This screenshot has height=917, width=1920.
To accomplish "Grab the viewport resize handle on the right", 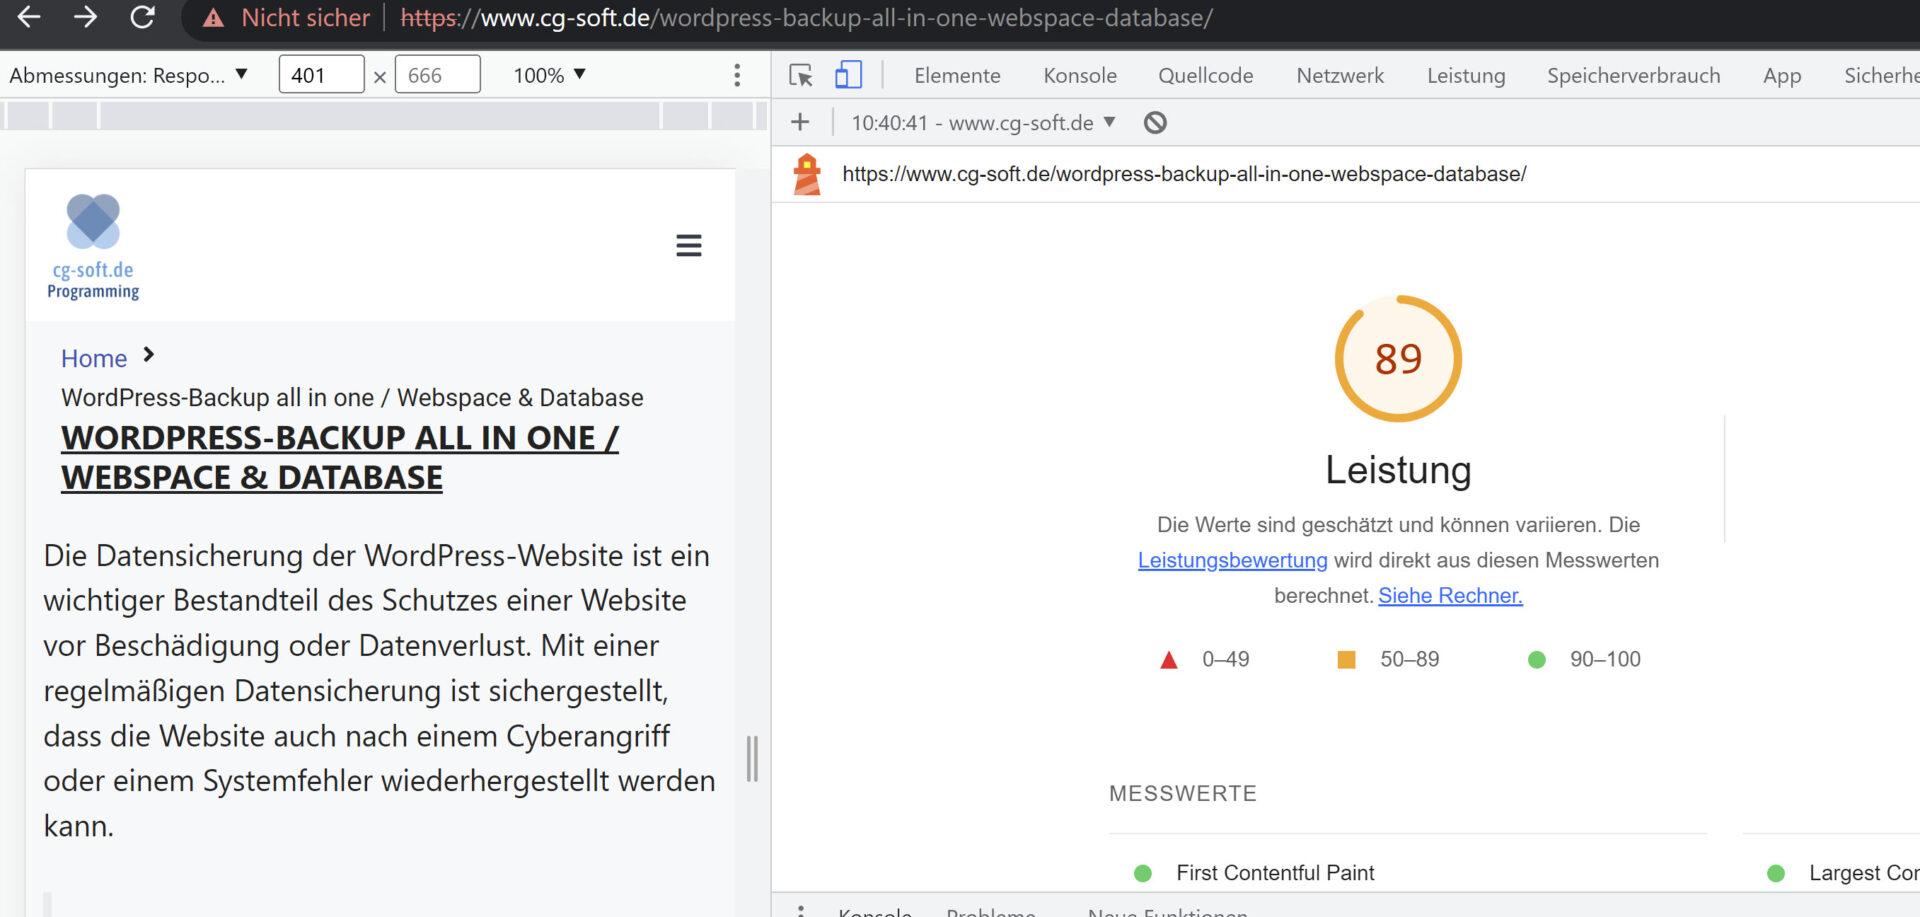I will 752,759.
